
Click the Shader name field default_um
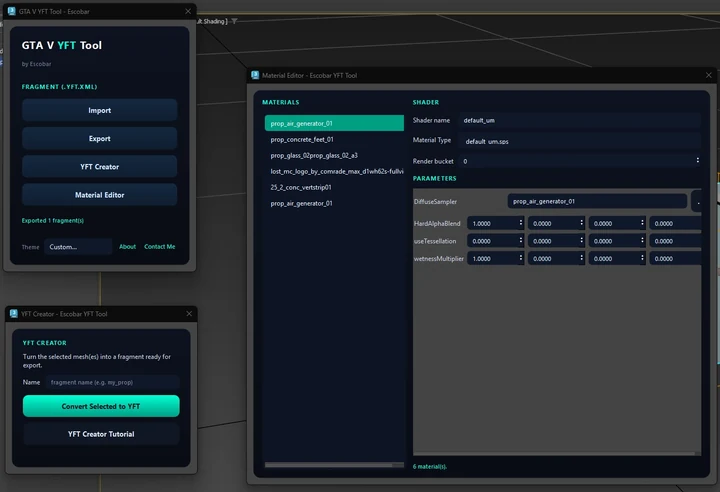tap(579, 120)
